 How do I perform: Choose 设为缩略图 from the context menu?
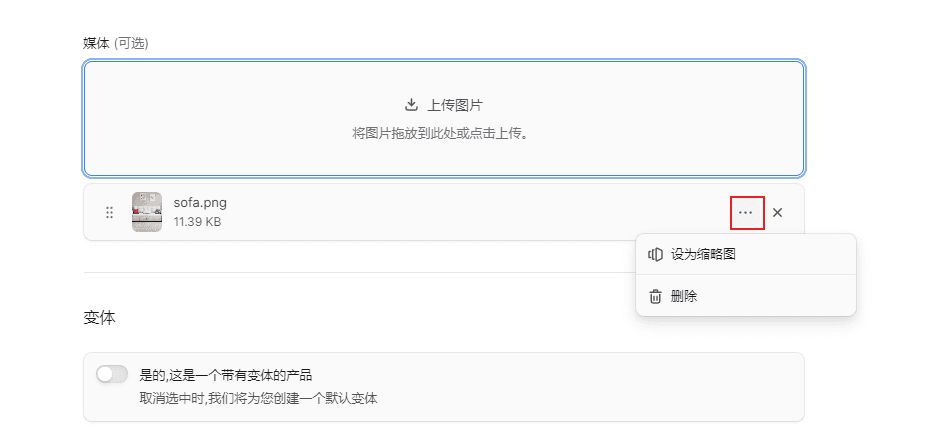click(x=704, y=254)
